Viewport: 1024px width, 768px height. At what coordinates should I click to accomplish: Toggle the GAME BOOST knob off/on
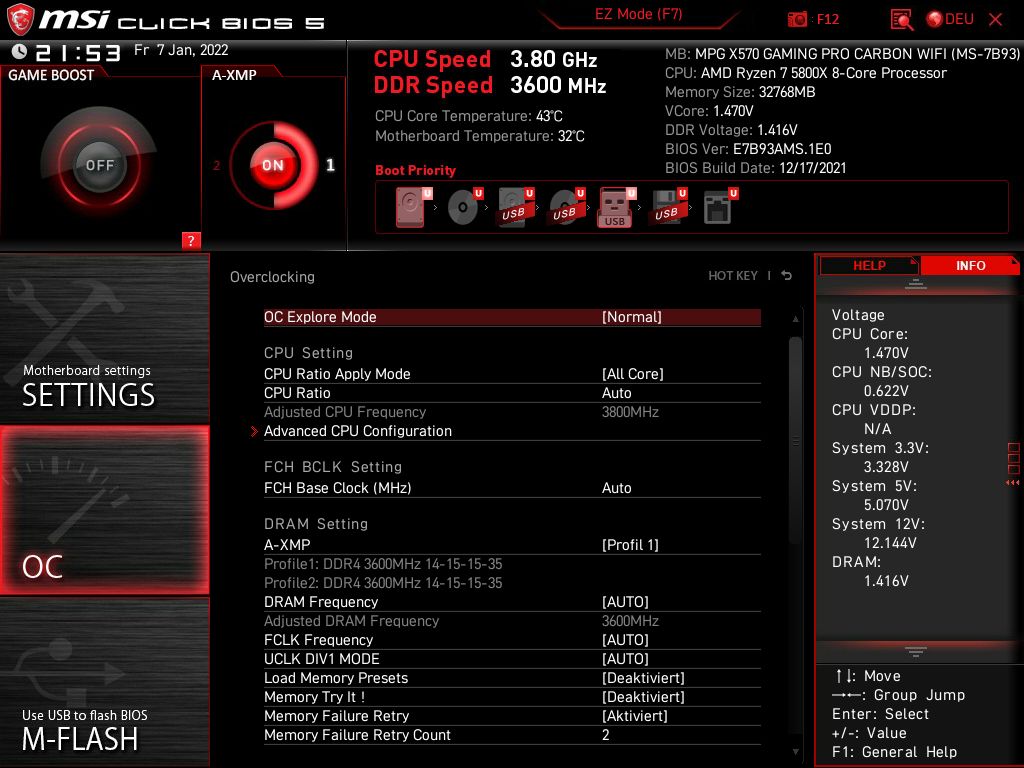tap(99, 165)
